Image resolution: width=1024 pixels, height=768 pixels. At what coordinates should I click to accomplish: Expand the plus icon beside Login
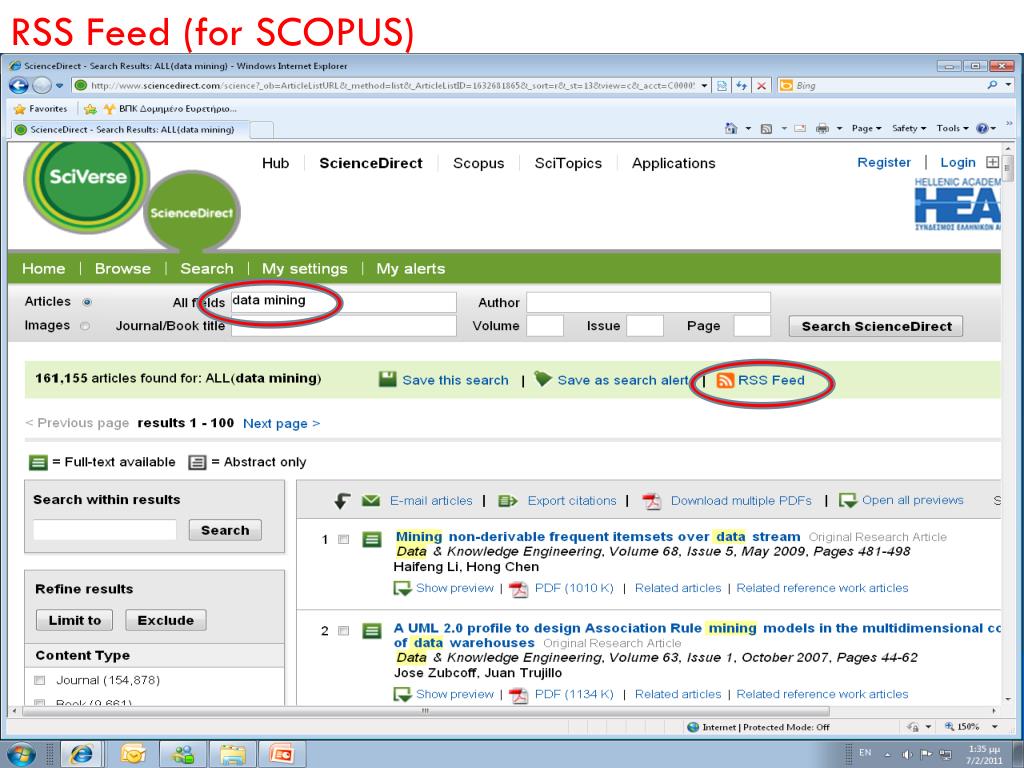pyautogui.click(x=993, y=162)
